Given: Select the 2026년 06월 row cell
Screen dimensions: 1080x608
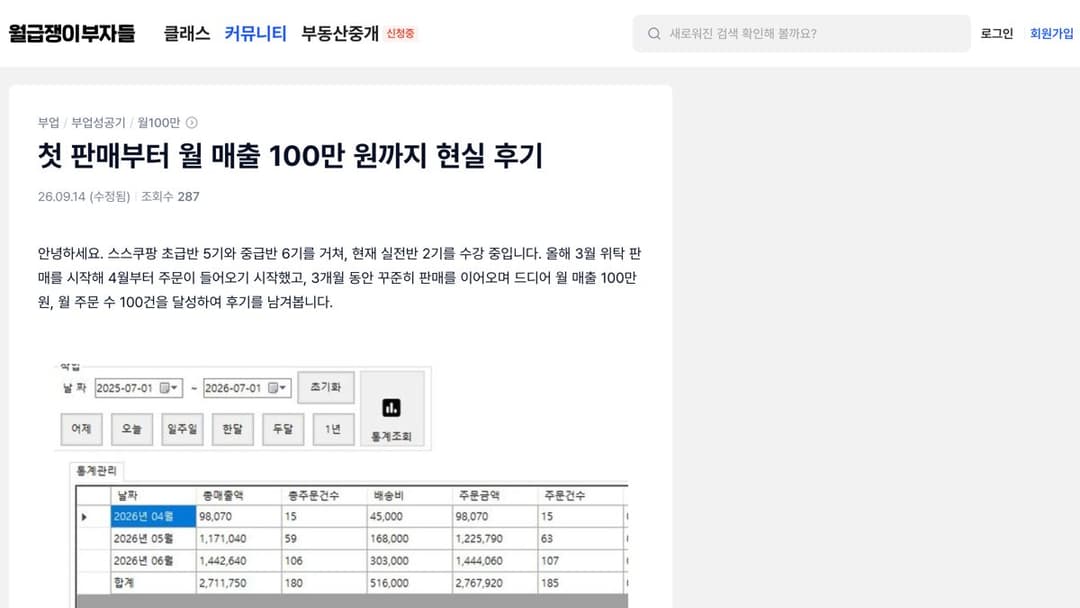Looking at the screenshot, I should pos(153,560).
